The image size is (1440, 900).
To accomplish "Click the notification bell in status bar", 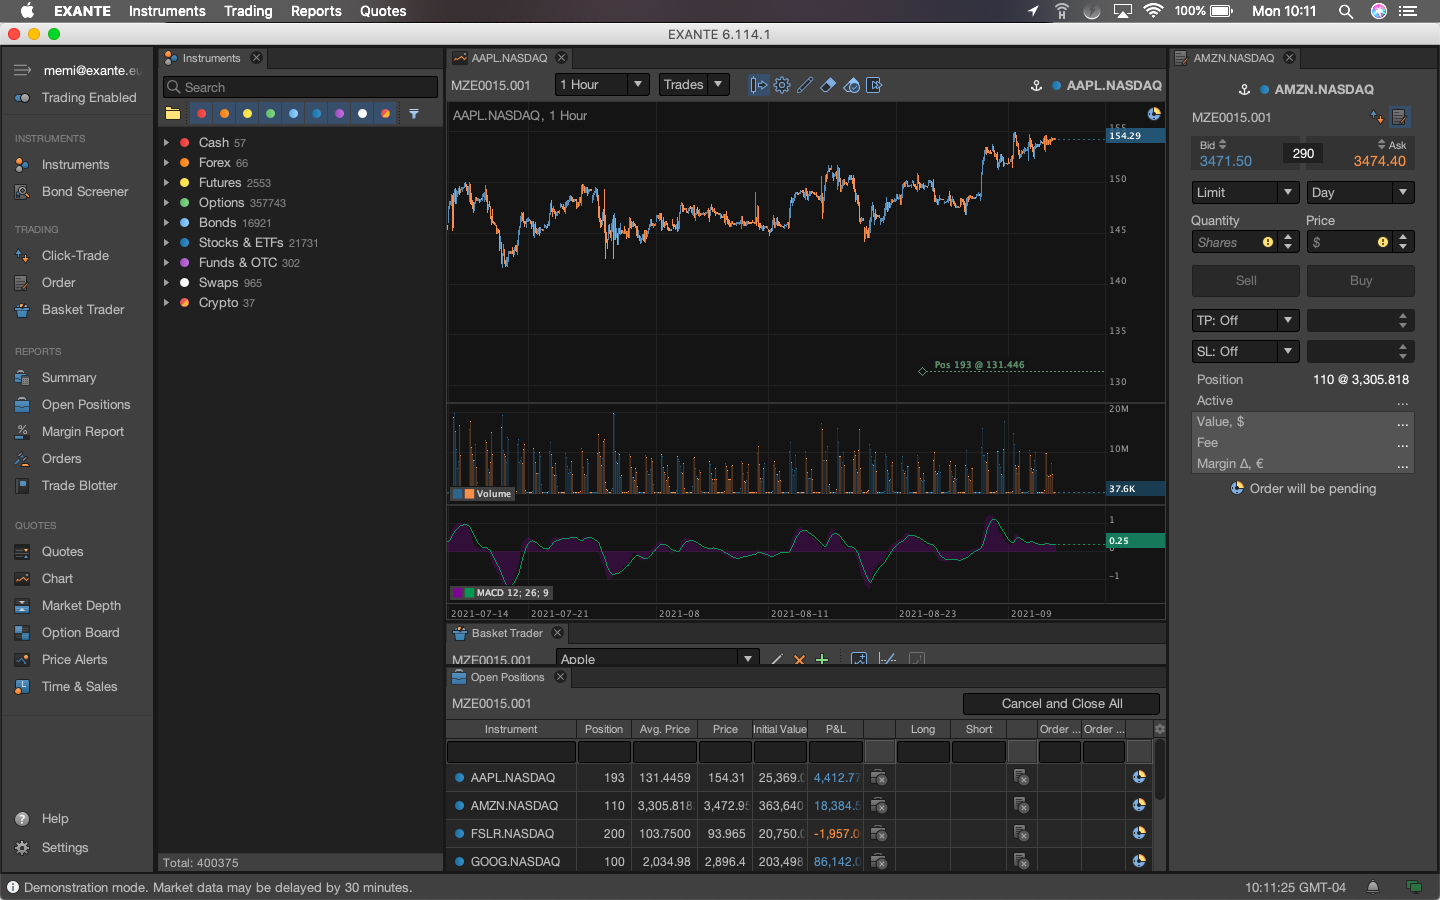I will point(1373,887).
